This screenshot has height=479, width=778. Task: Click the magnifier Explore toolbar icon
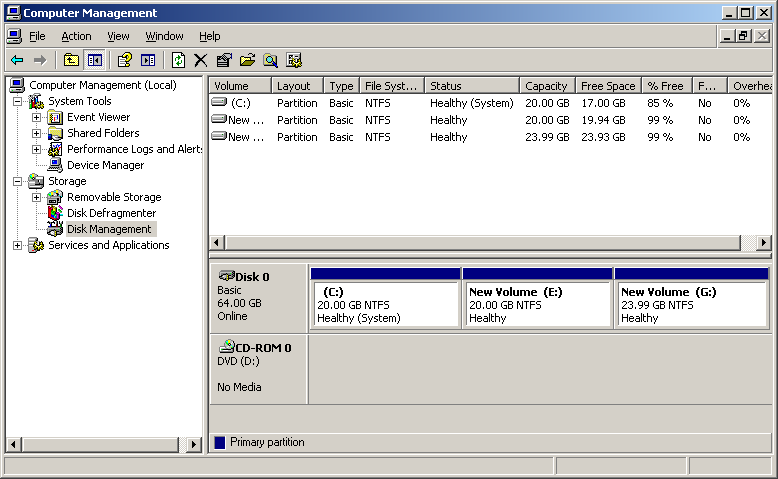270,61
